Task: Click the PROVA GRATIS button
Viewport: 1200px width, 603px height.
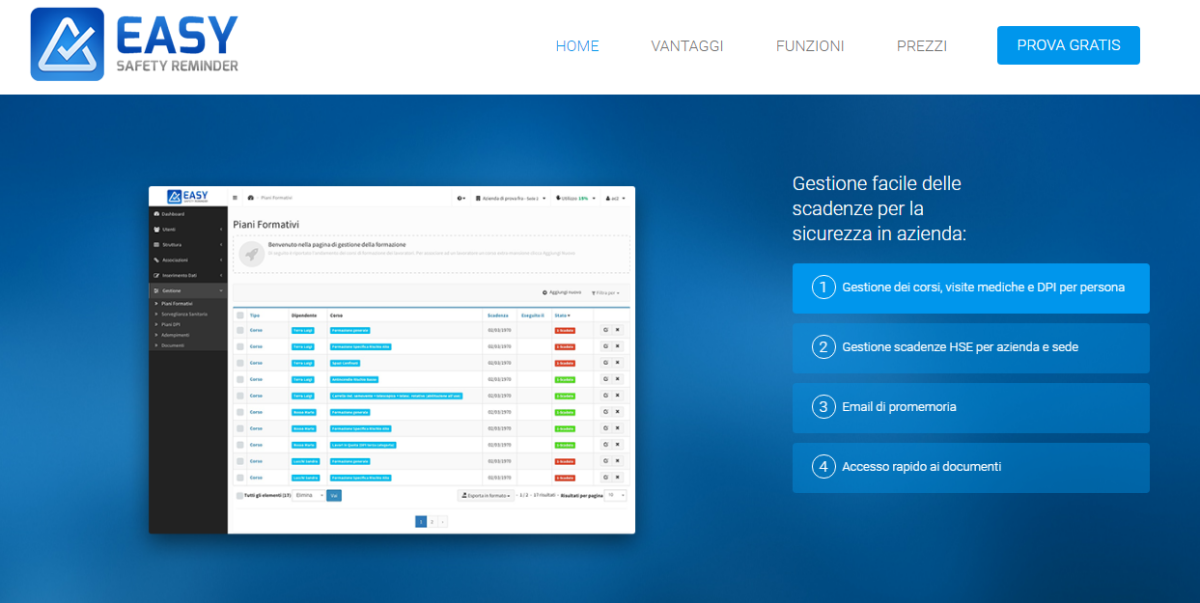Action: 1068,45
